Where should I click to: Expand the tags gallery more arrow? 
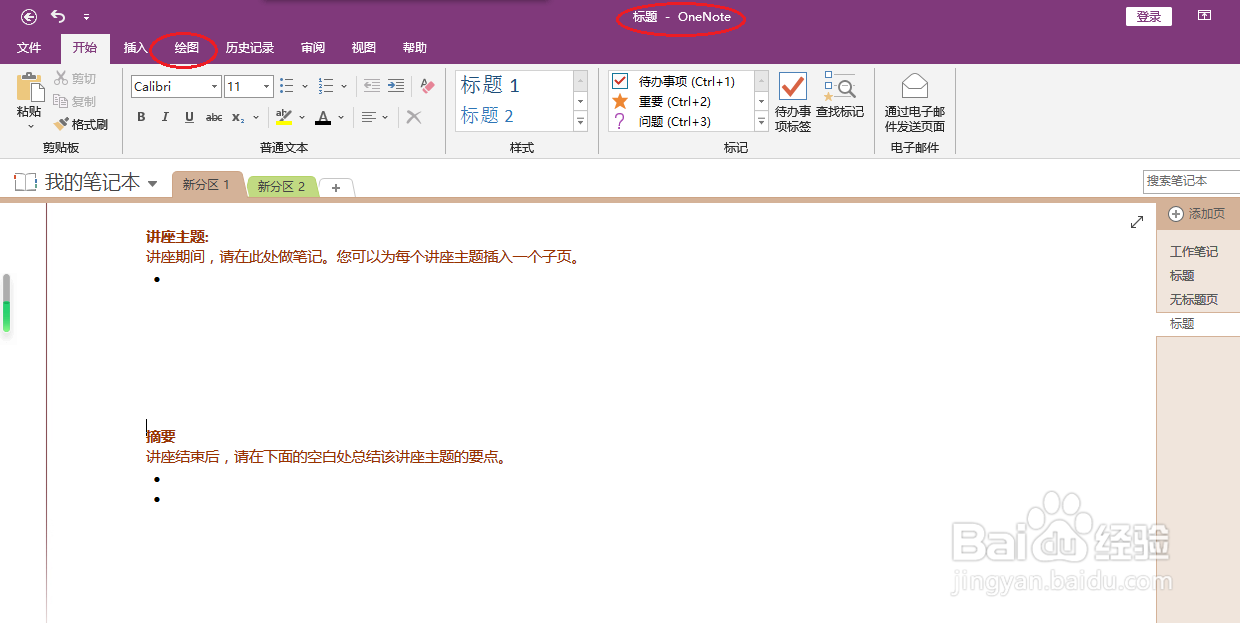click(761, 121)
